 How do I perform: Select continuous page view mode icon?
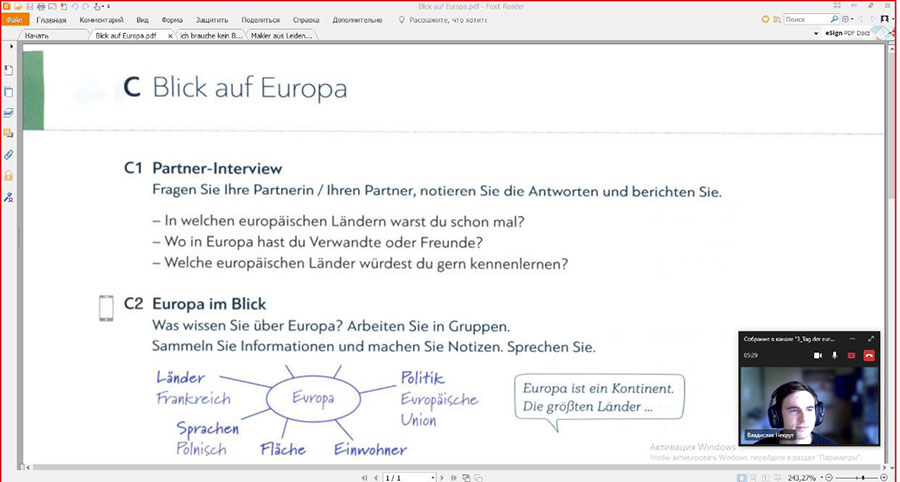(x=754, y=477)
